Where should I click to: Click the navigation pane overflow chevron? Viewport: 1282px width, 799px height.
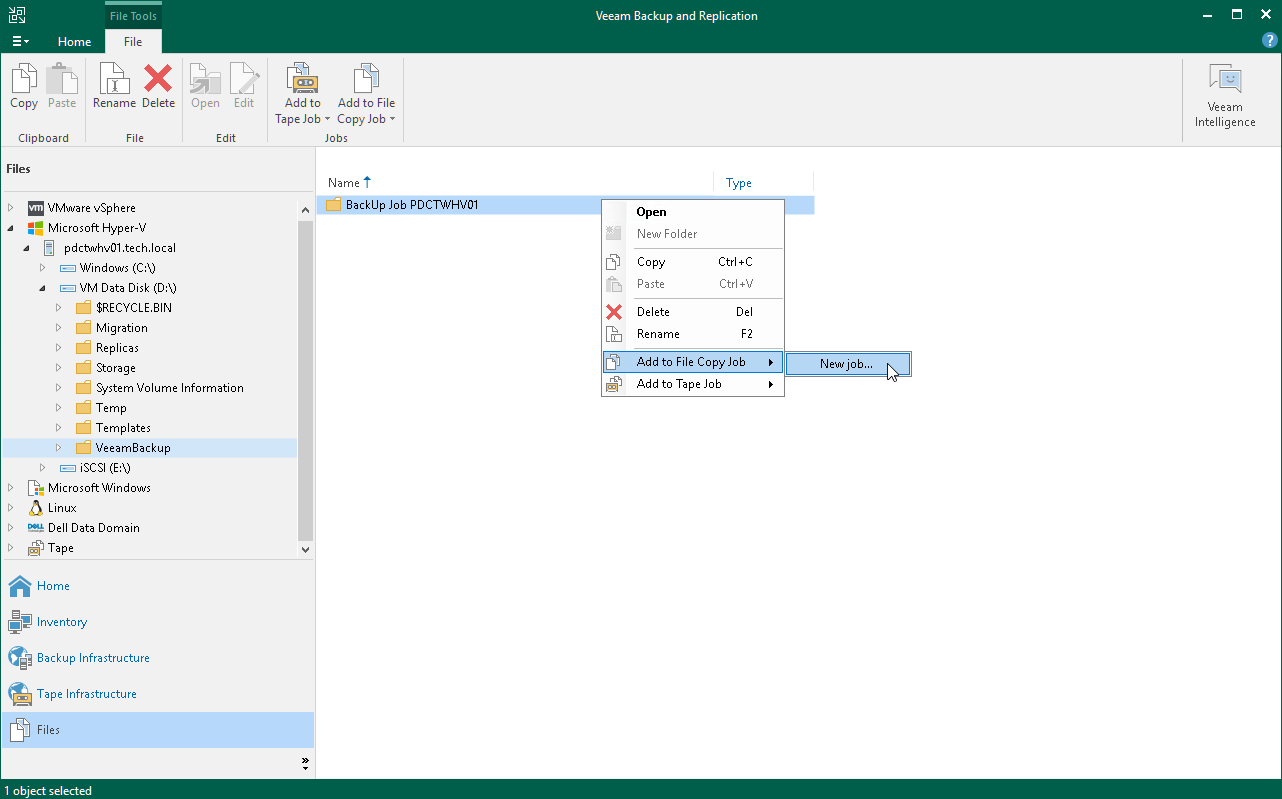[305, 763]
